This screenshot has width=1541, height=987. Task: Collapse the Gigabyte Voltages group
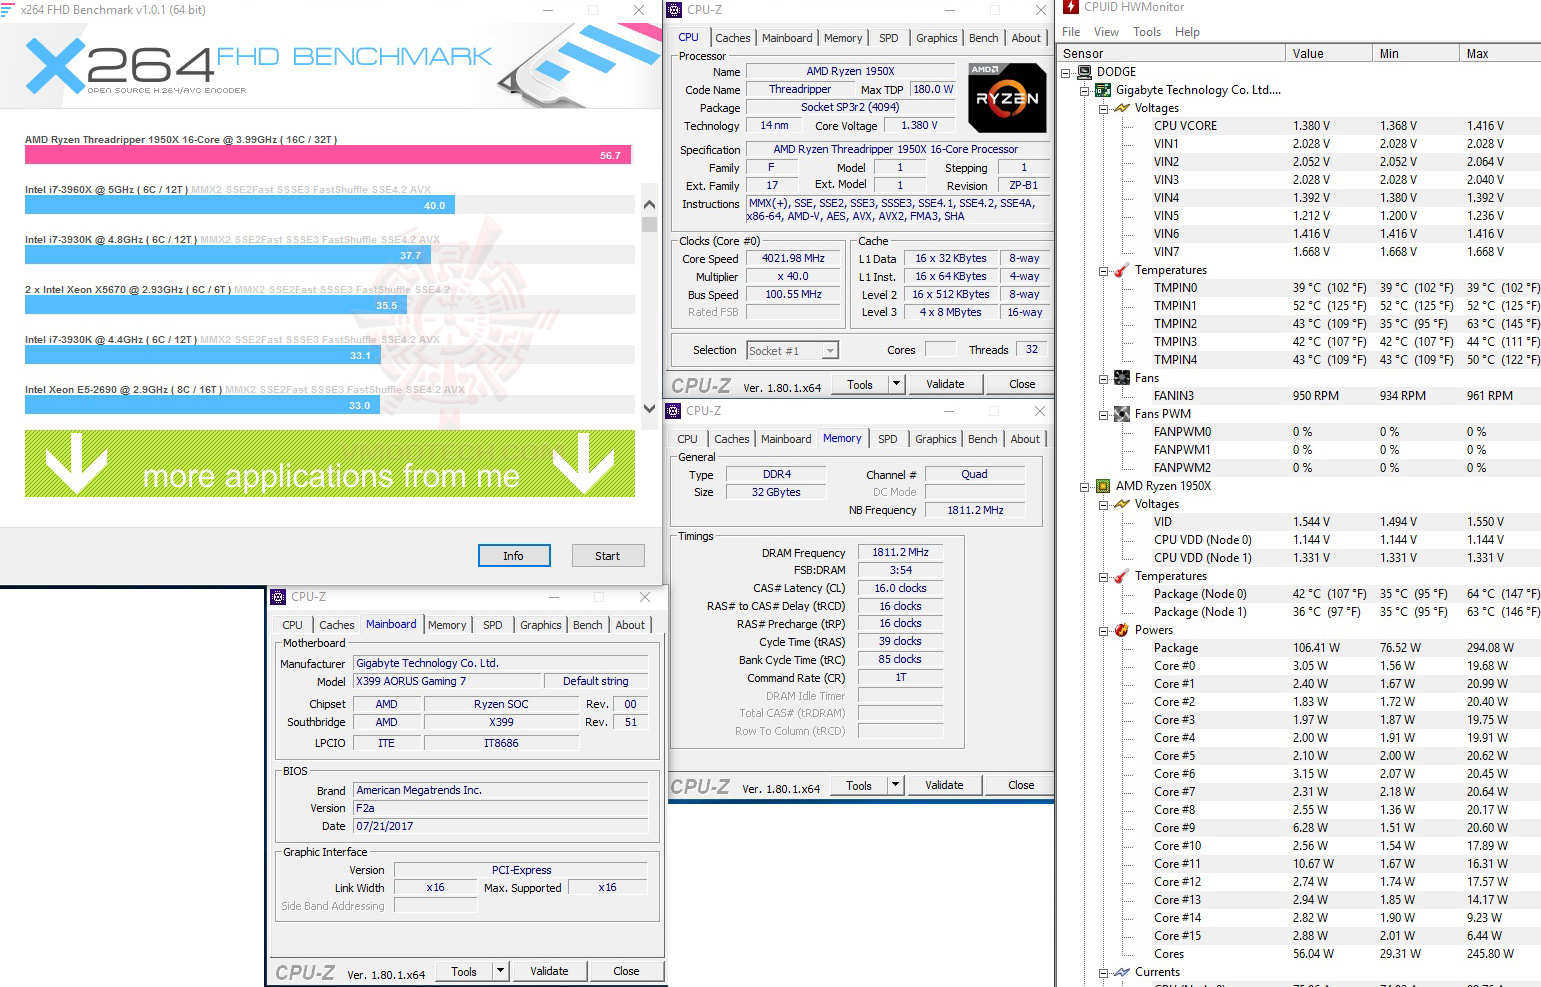click(x=1103, y=109)
